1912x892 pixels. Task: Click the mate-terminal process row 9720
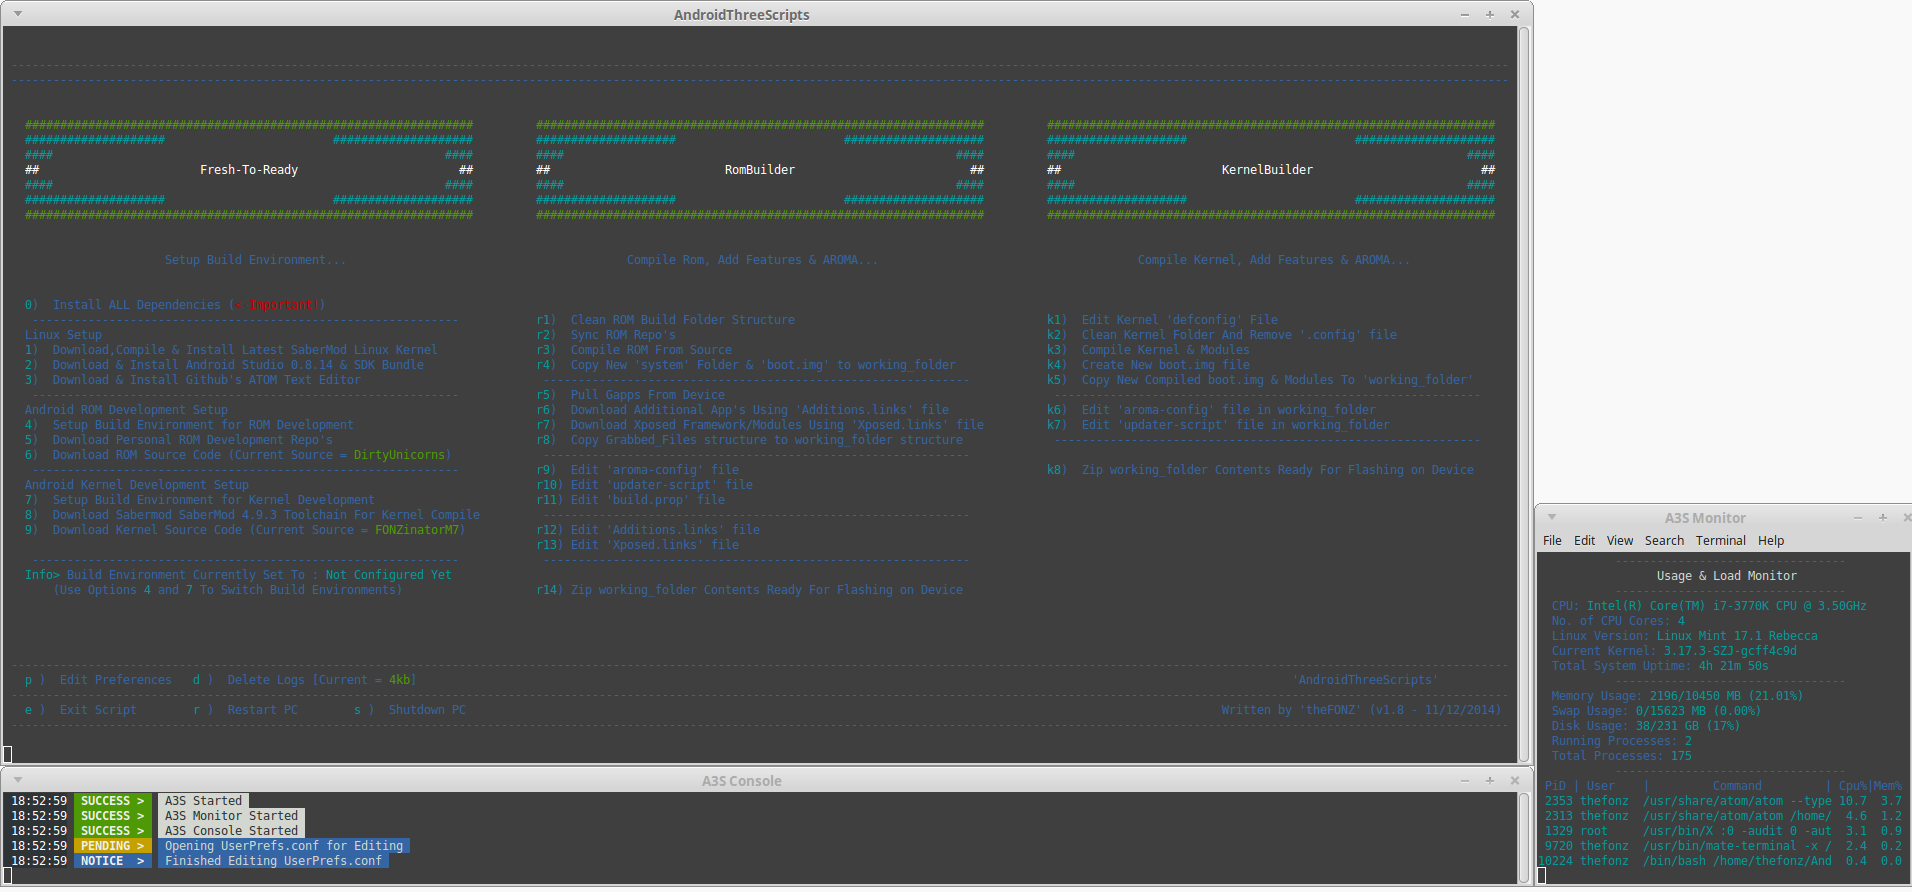tap(1723, 846)
